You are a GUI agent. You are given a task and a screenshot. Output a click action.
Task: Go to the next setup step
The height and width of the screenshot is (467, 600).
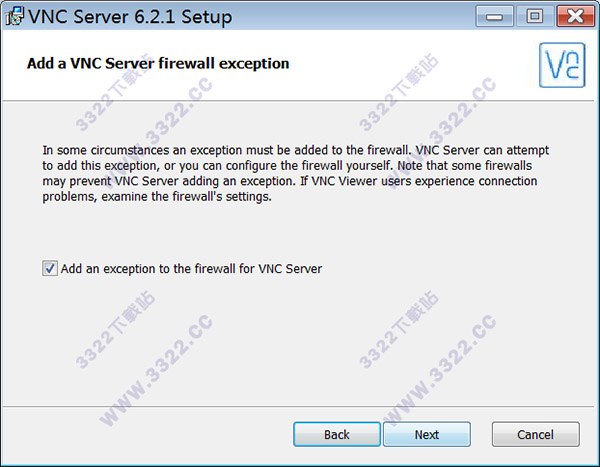point(426,434)
